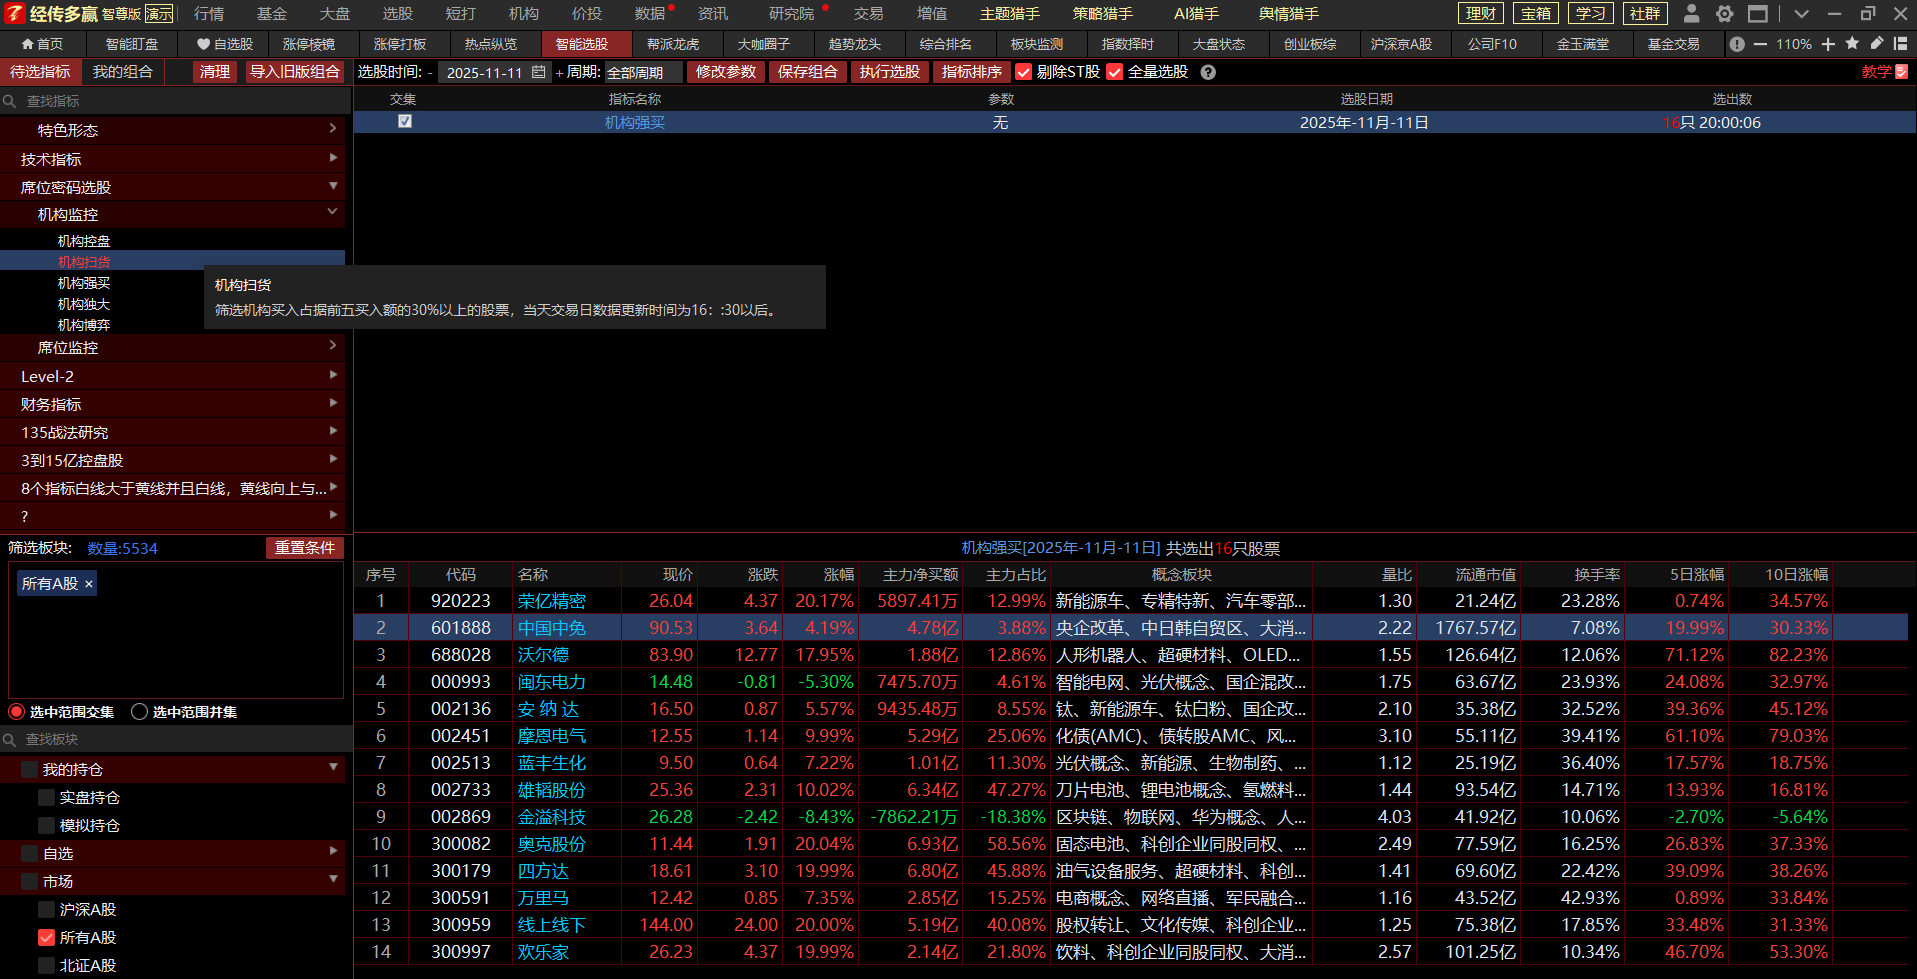Image resolution: width=1917 pixels, height=979 pixels.
Task: Open settings via the gear icon
Action: [x=1725, y=14]
